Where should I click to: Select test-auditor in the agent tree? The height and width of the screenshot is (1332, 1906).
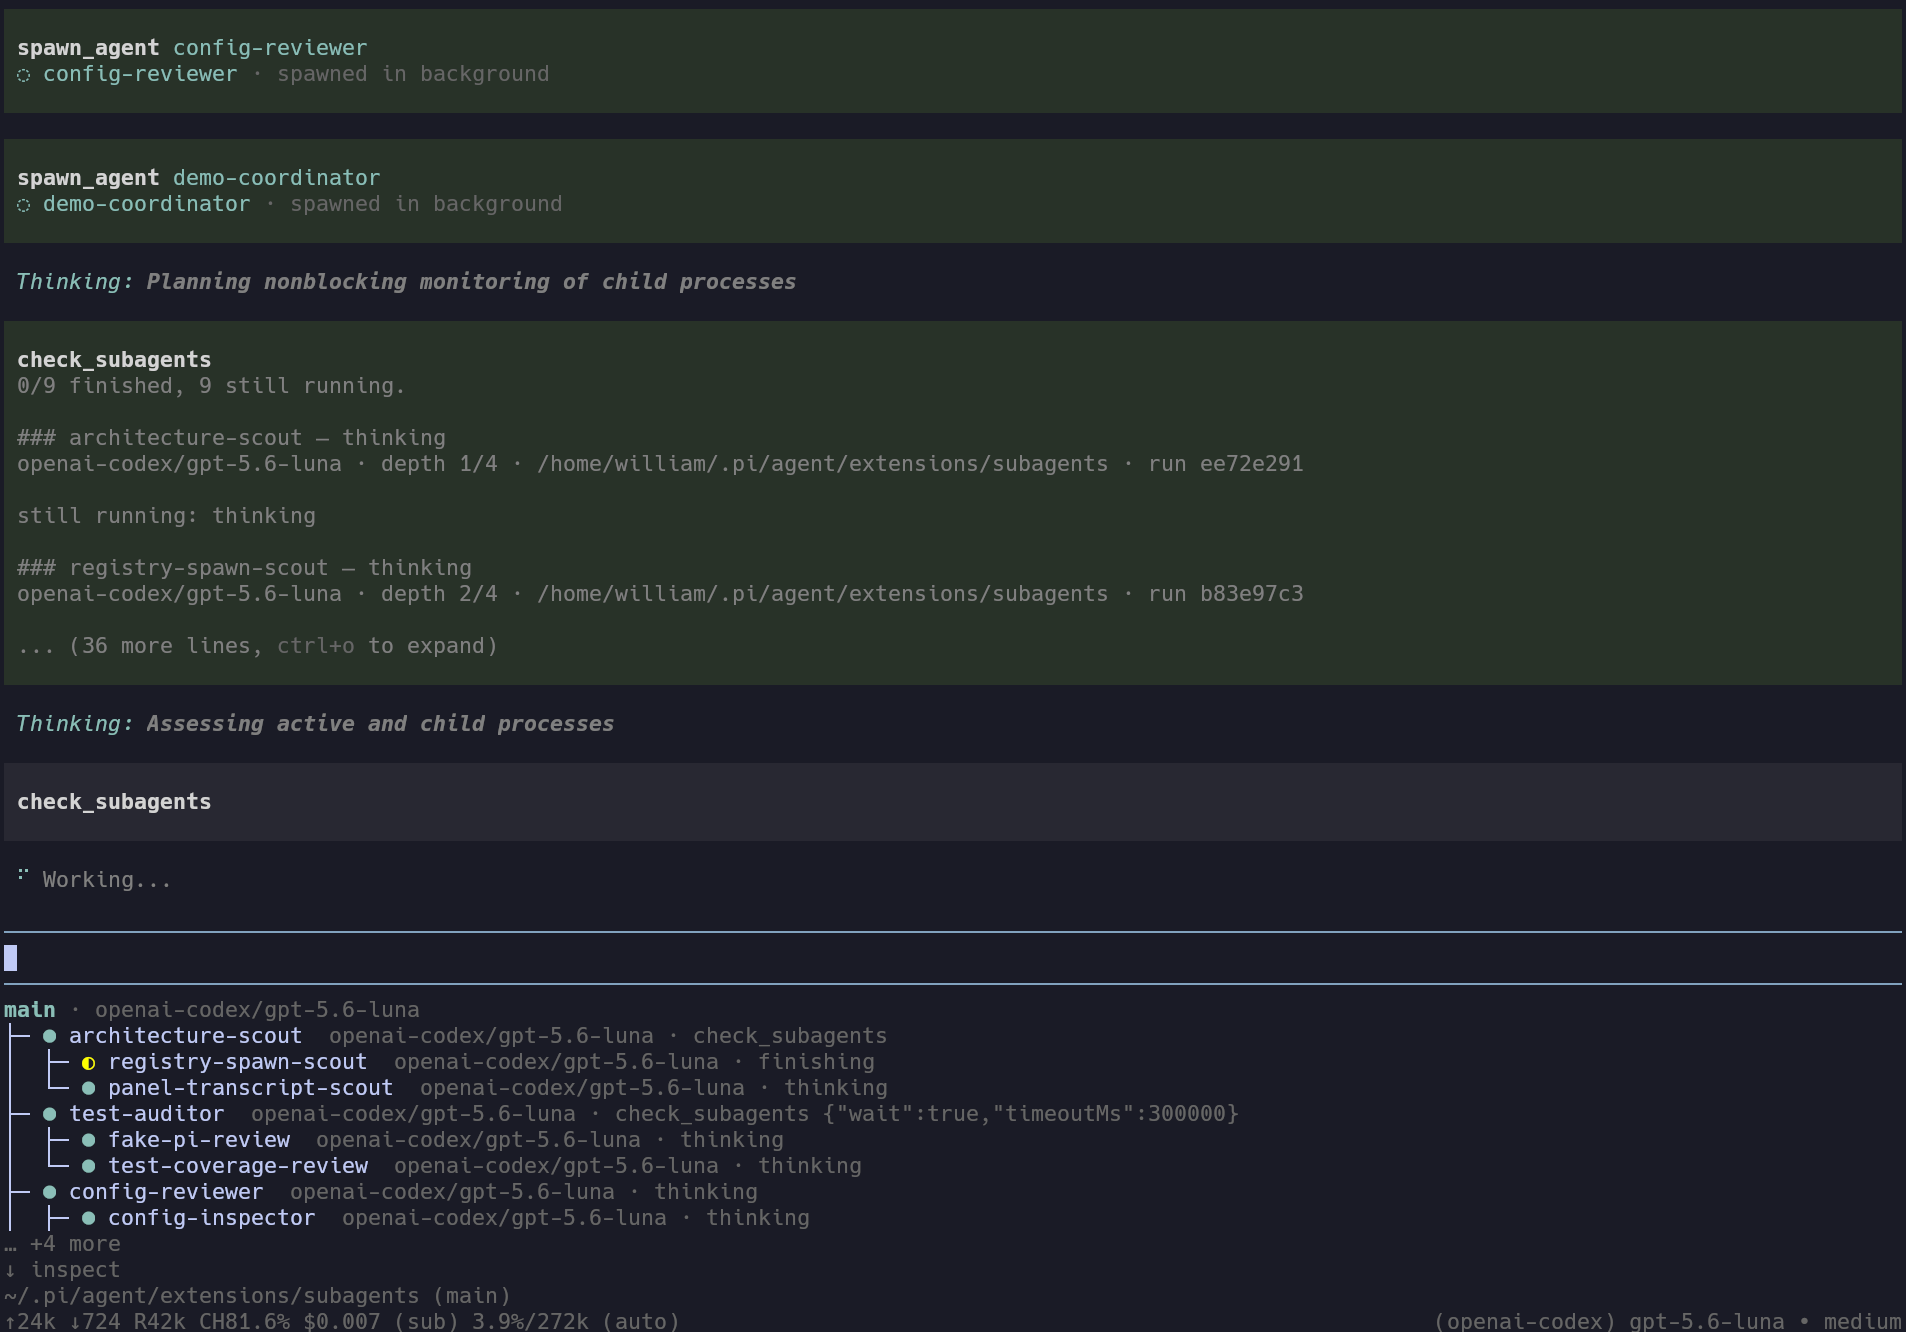146,1114
